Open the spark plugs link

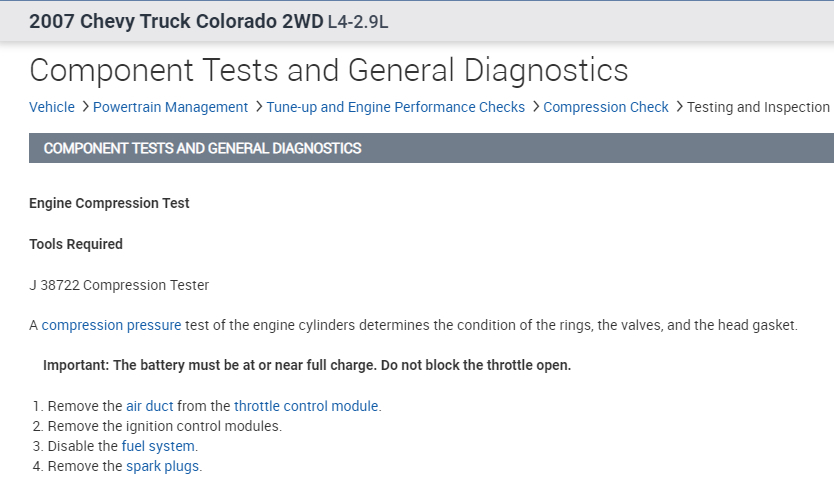pyautogui.click(x=163, y=466)
